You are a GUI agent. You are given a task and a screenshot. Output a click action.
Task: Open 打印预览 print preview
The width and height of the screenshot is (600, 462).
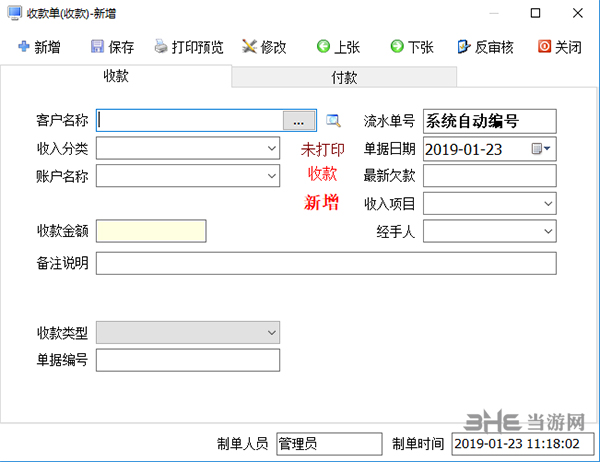(x=189, y=47)
